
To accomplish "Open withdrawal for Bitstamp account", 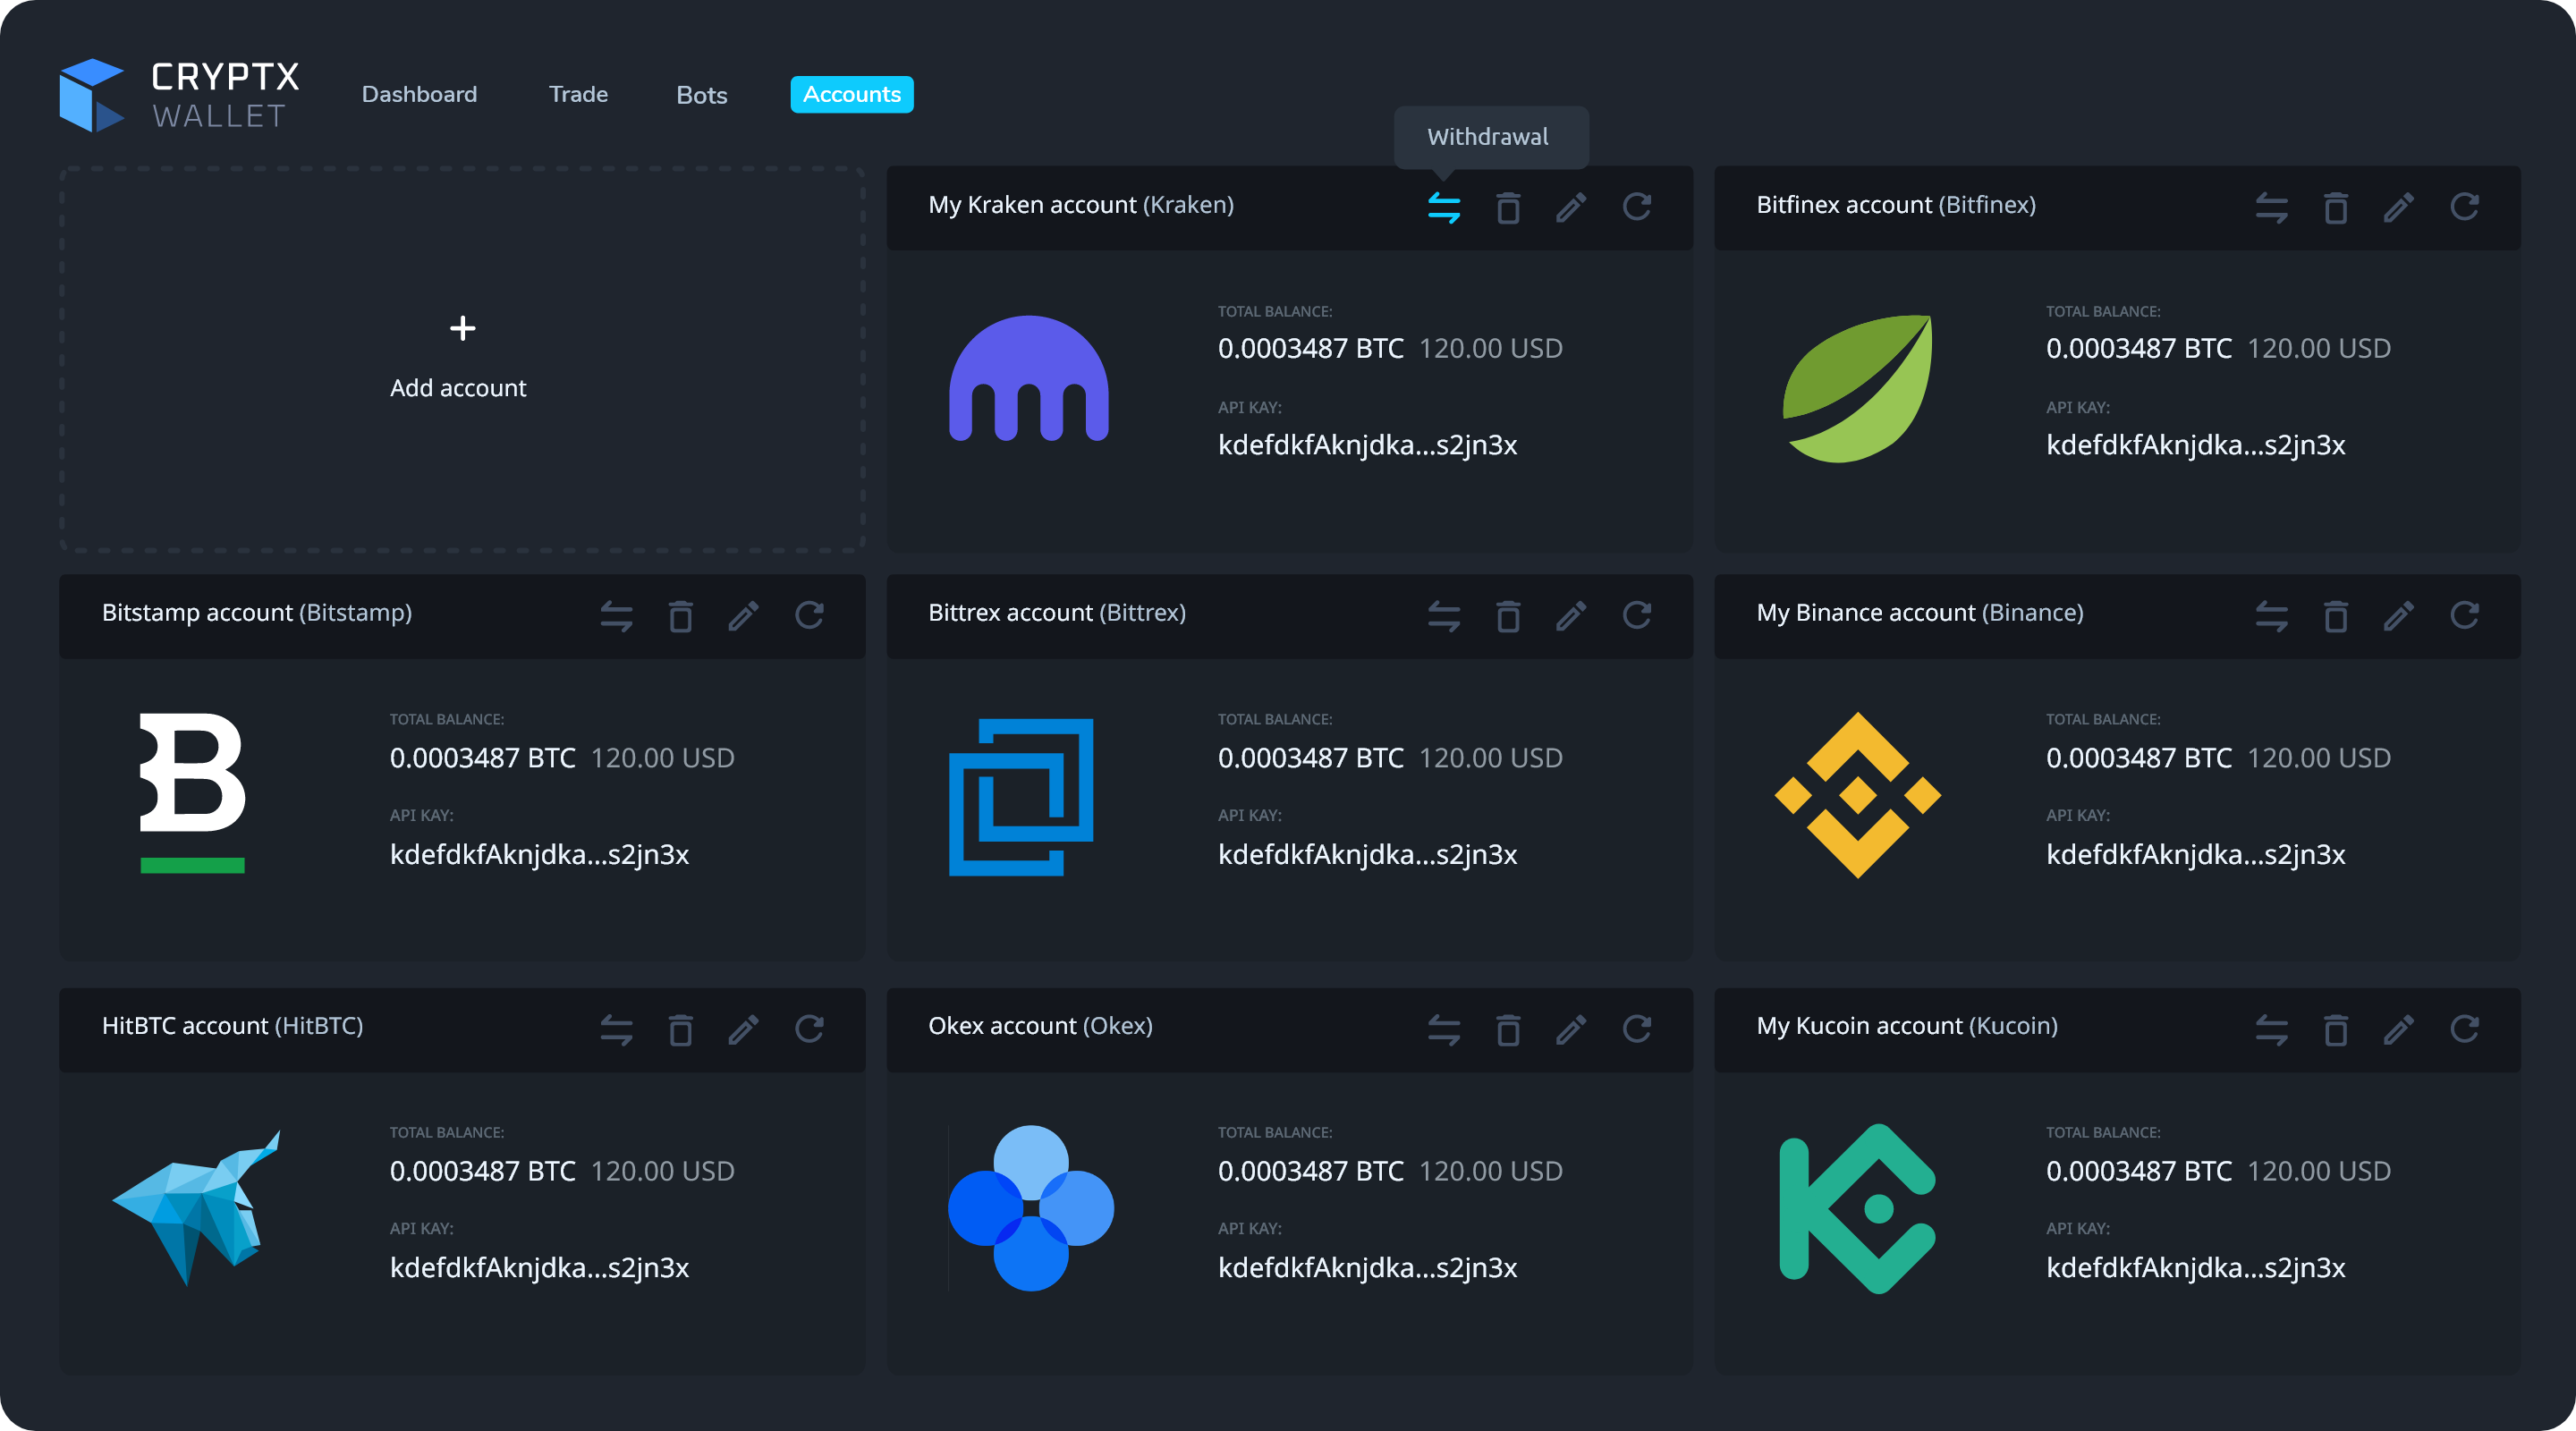I will [x=616, y=615].
